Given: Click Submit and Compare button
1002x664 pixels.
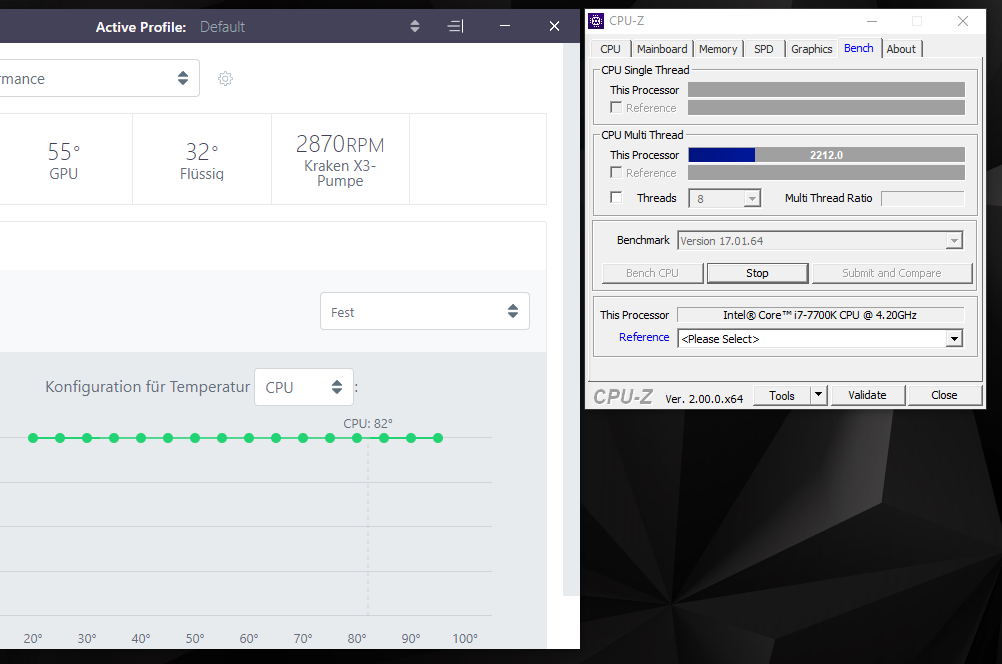Looking at the screenshot, I should 892,273.
